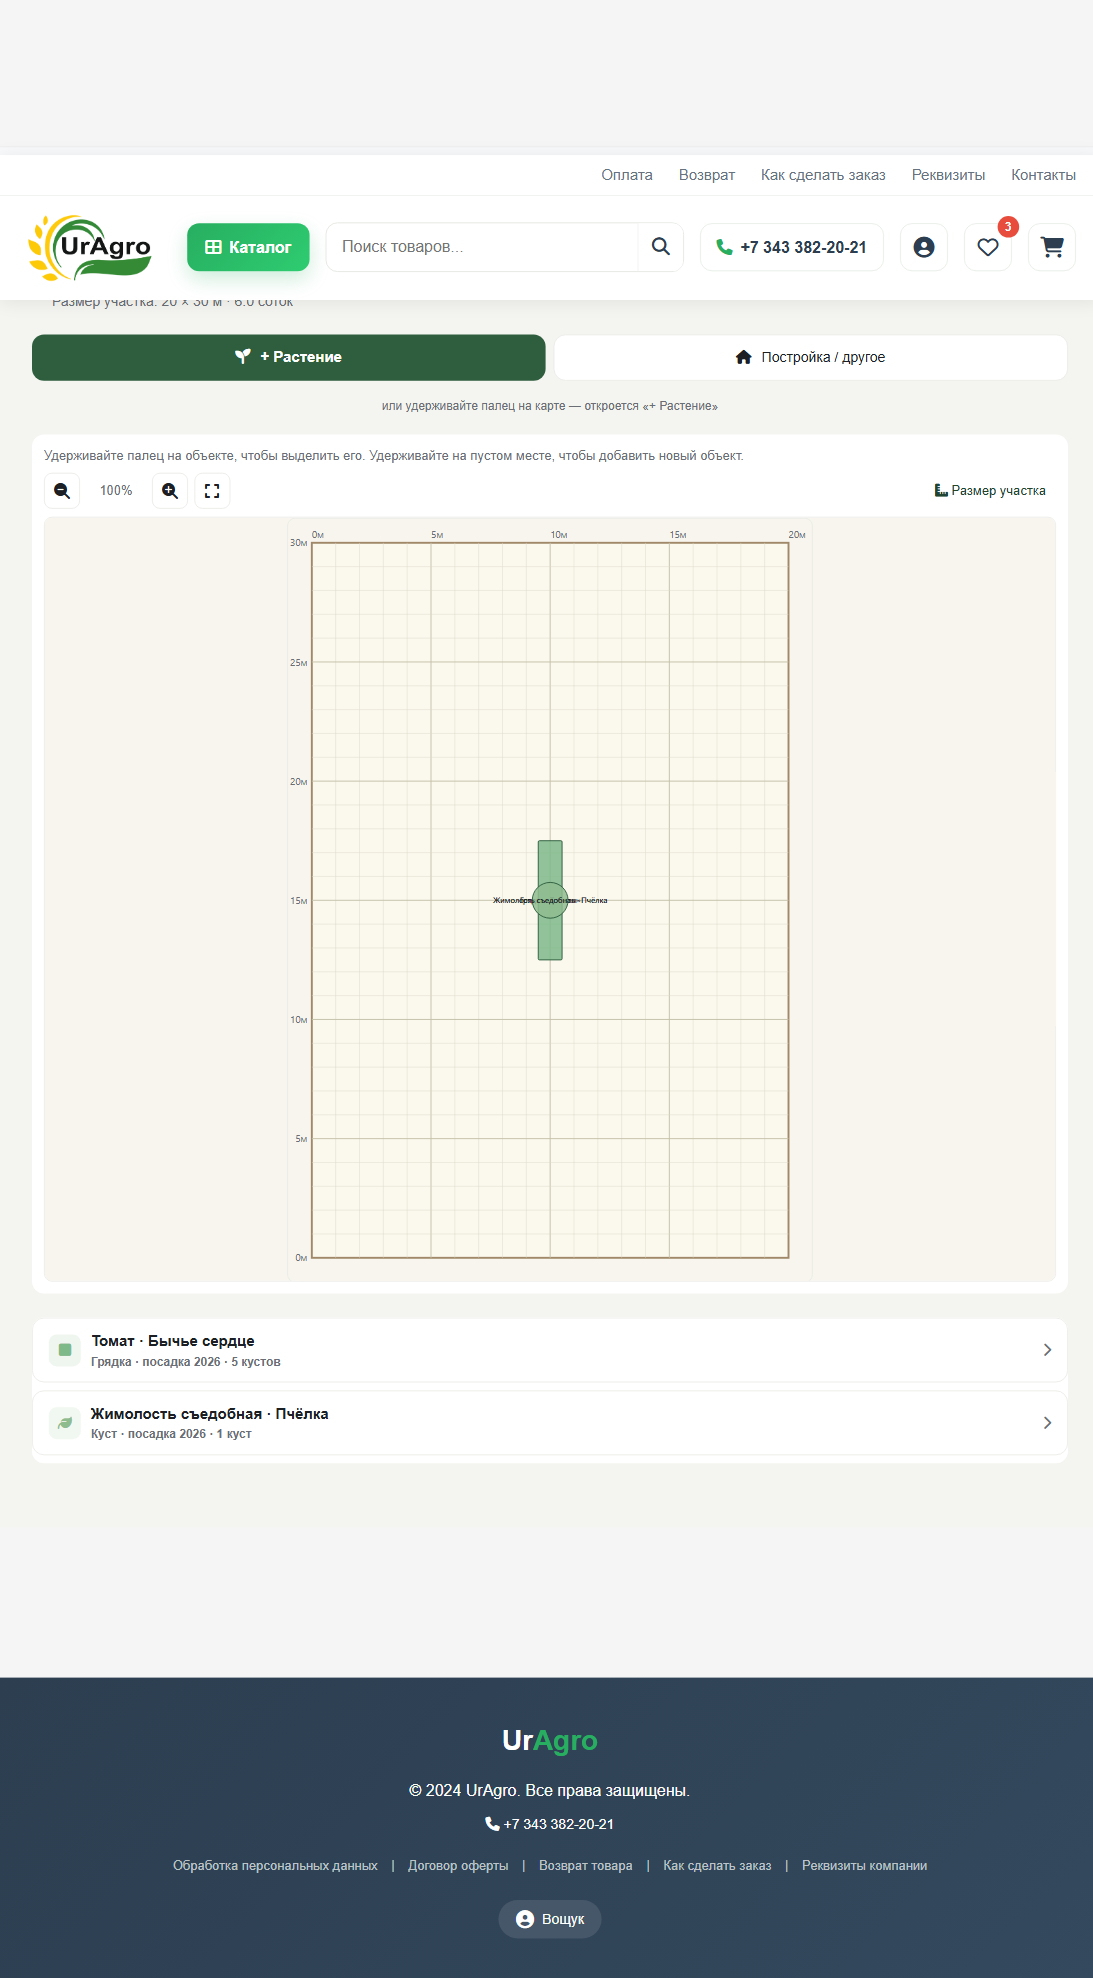Focus the Поиск товаров search field
Screen dimensions: 1093x1978
(x=482, y=247)
